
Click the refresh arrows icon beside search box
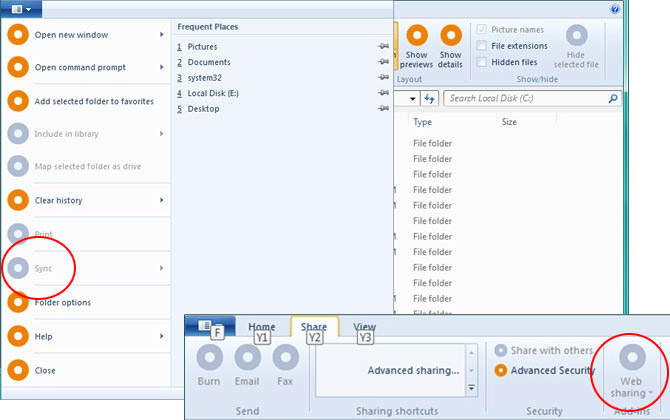[x=429, y=99]
